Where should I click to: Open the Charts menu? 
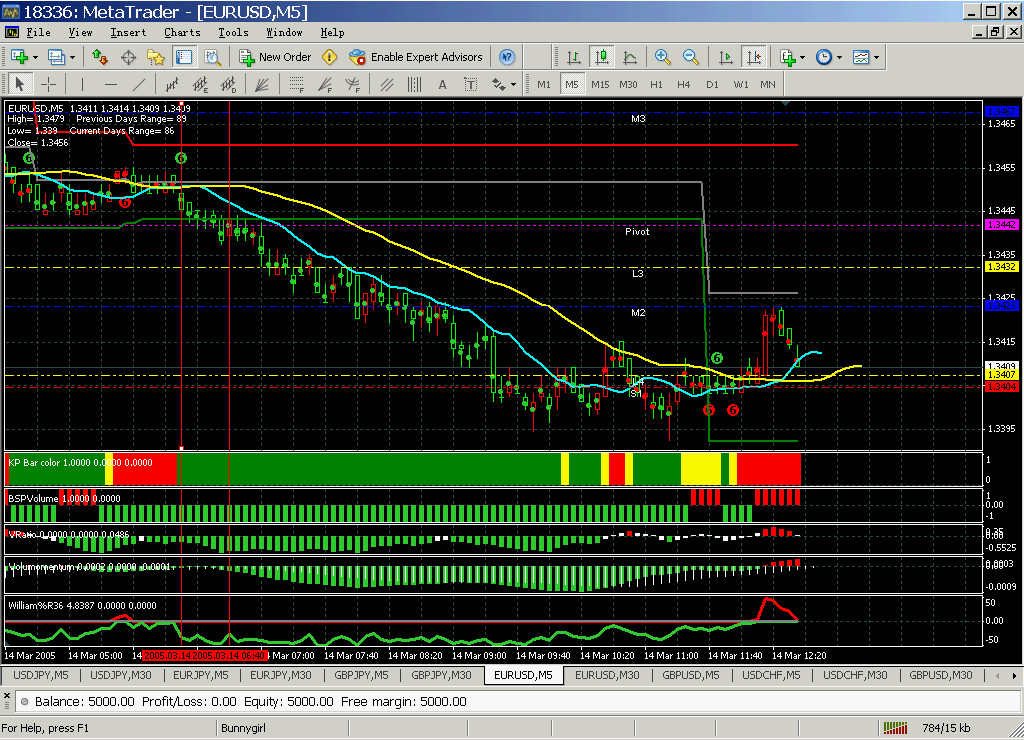point(182,32)
